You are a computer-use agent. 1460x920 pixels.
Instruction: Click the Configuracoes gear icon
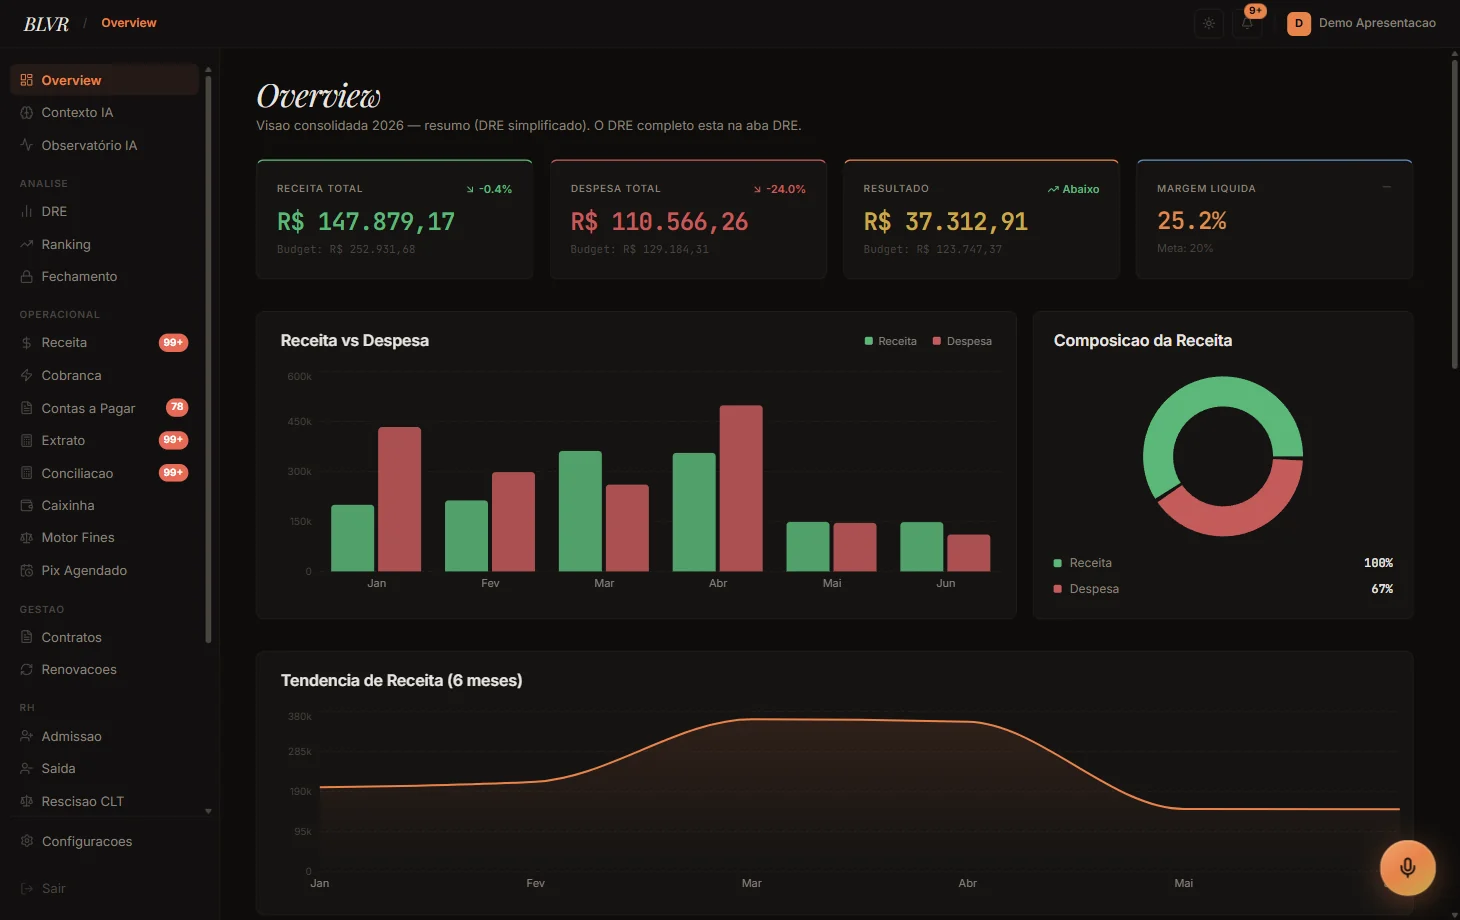27,841
